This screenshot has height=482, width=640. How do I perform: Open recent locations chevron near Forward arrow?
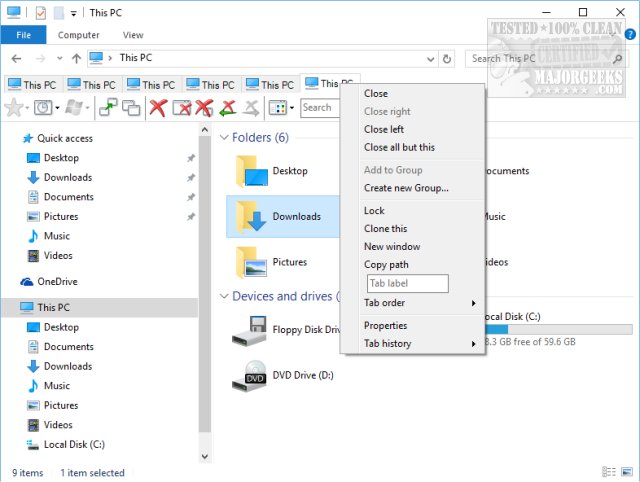[x=60, y=59]
